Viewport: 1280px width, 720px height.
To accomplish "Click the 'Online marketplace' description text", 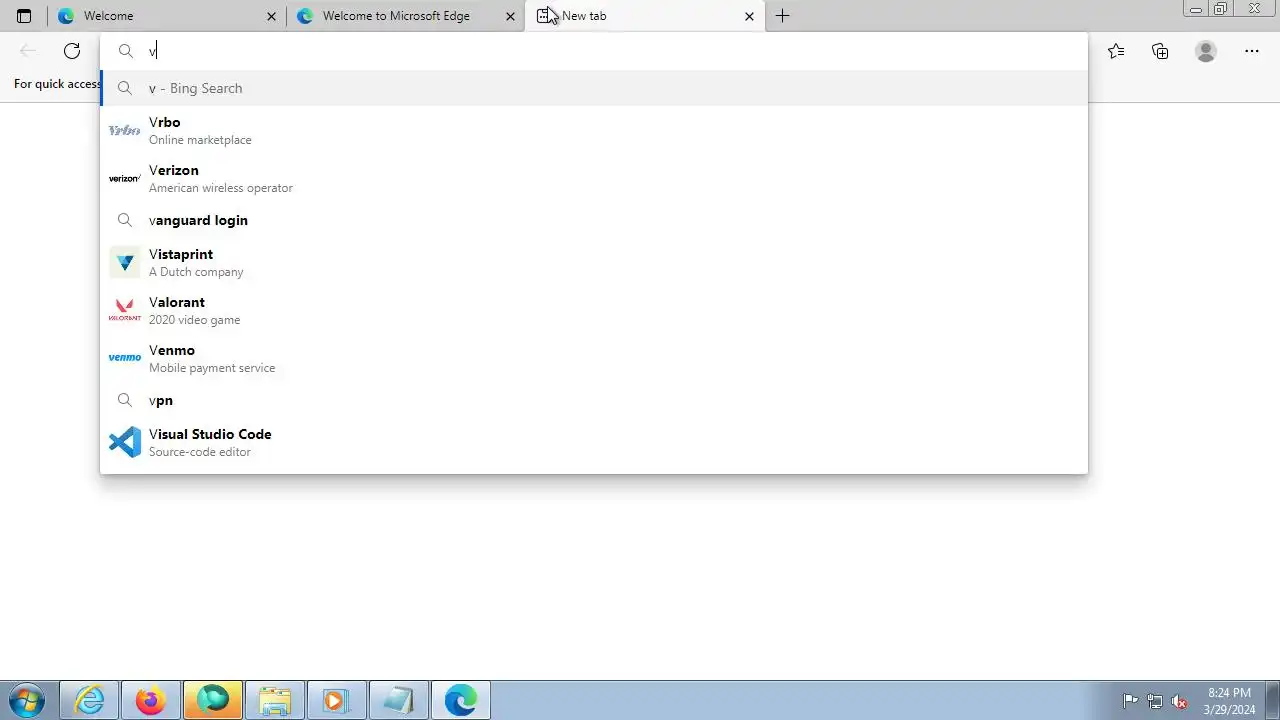I will [x=200, y=140].
